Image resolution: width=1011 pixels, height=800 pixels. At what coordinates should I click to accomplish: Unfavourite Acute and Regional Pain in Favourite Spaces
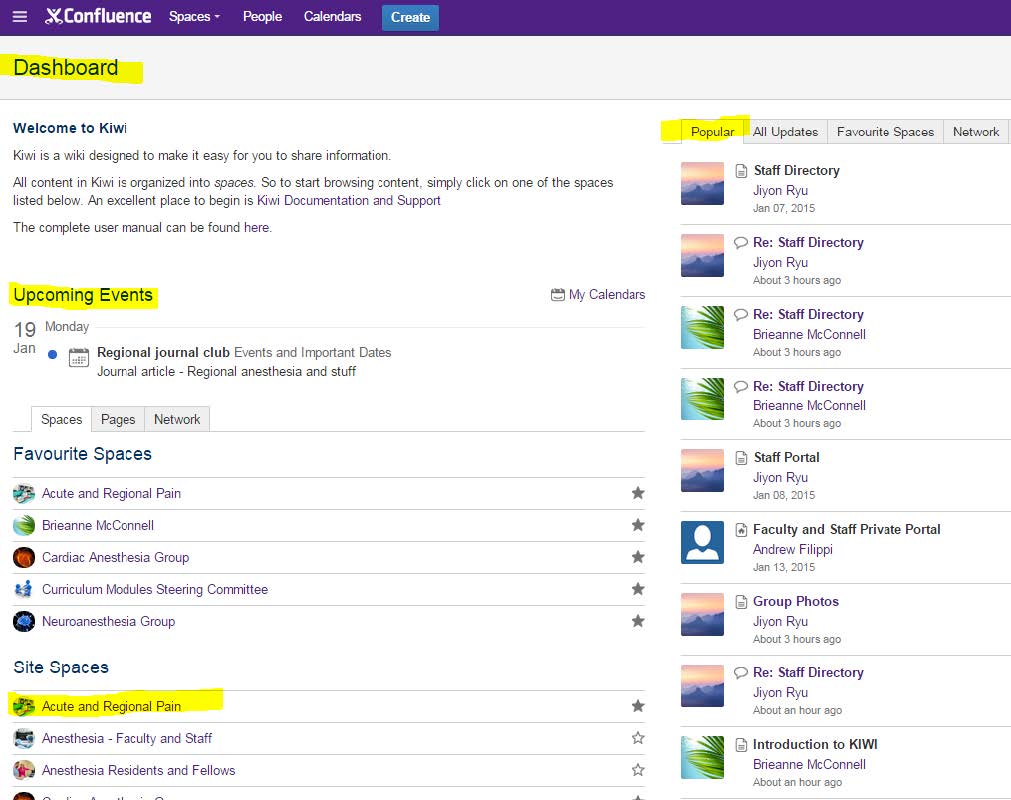coord(638,493)
